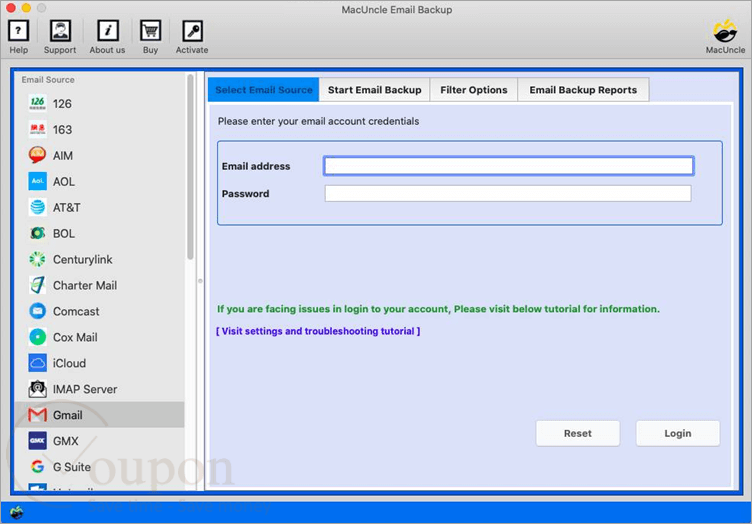This screenshot has height=524, width=752.
Task: Click the About us label in toolbar
Action: coord(107,50)
